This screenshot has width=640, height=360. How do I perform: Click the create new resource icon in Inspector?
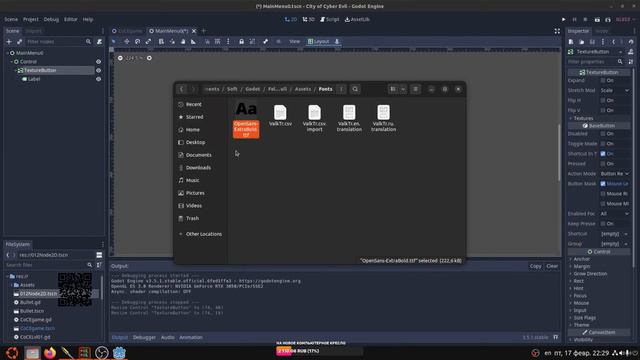[x=571, y=42]
